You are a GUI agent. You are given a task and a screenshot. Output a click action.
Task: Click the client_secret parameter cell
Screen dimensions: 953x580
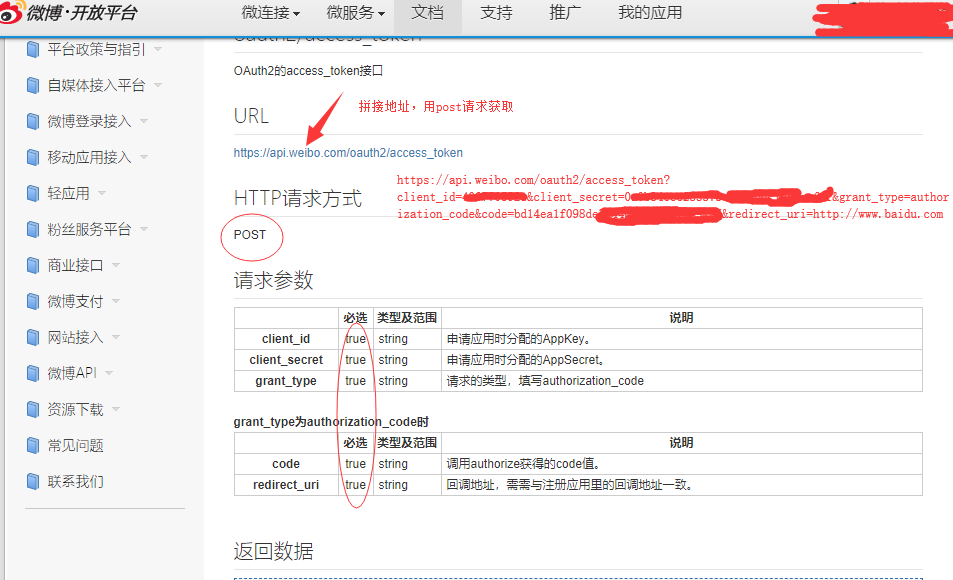click(x=286, y=360)
